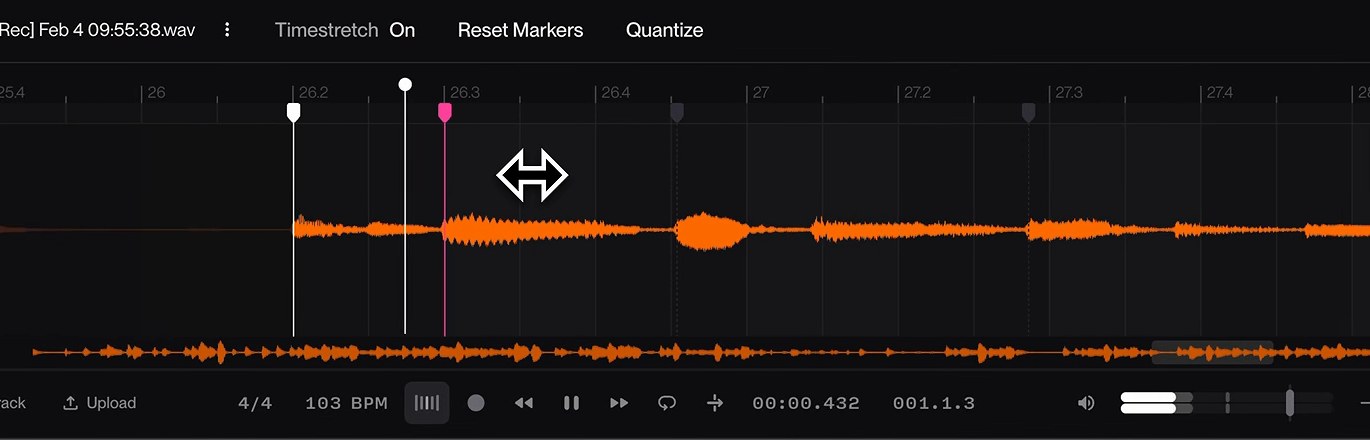
Task: Click the 001.1.3 bar position display
Action: pyautogui.click(x=934, y=404)
